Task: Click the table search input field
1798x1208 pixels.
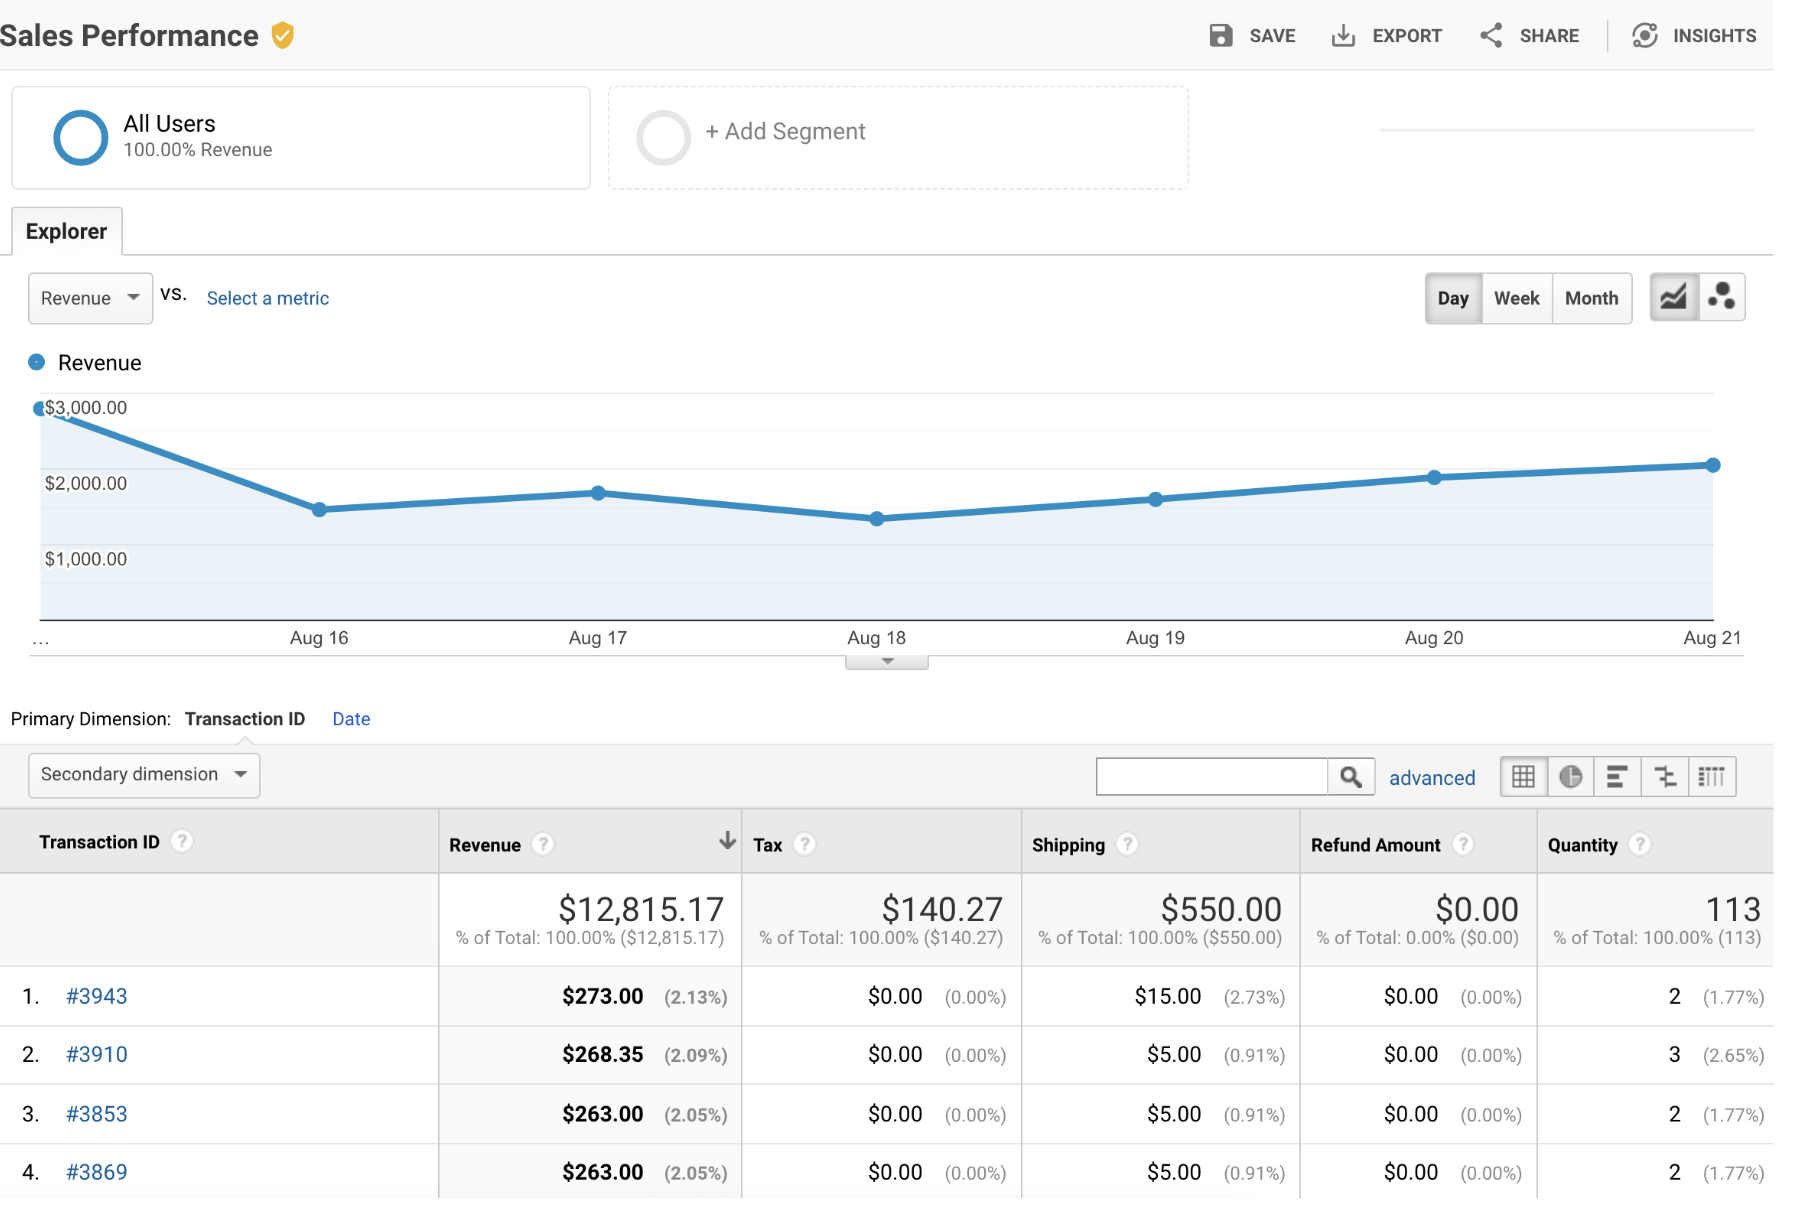Action: (1212, 777)
